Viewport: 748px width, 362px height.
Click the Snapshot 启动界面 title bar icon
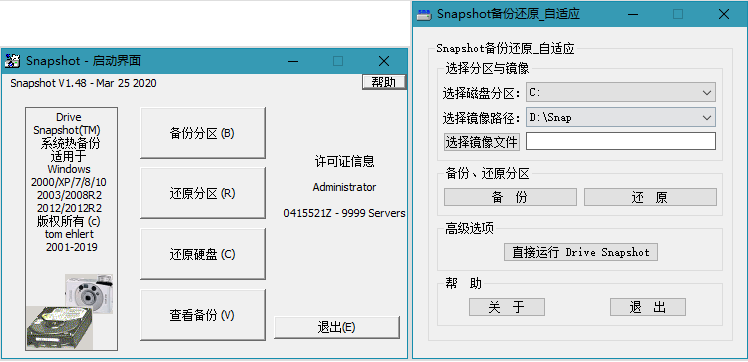point(12,61)
